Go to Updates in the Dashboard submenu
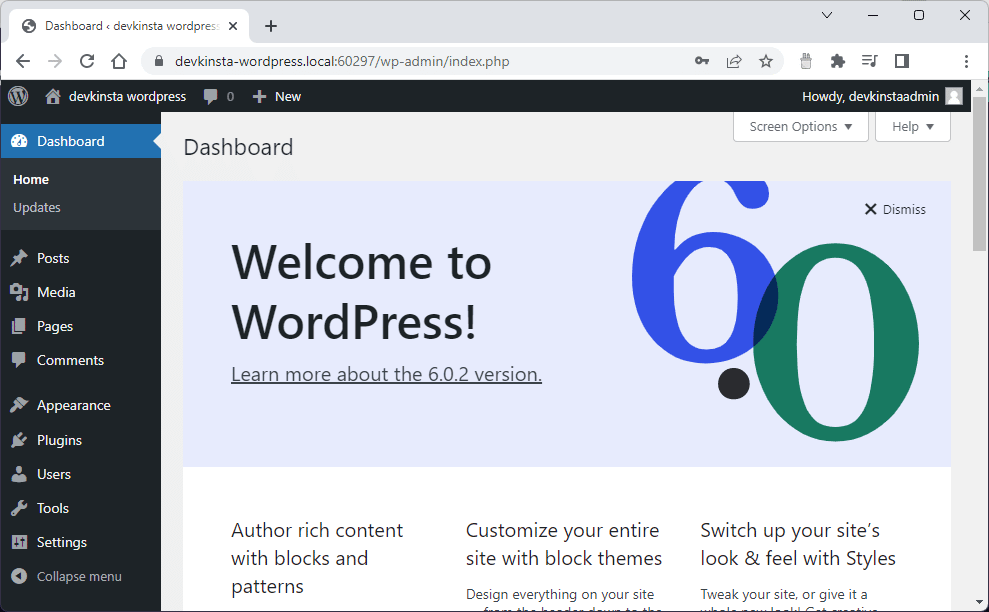Image resolution: width=989 pixels, height=612 pixels. 37,207
